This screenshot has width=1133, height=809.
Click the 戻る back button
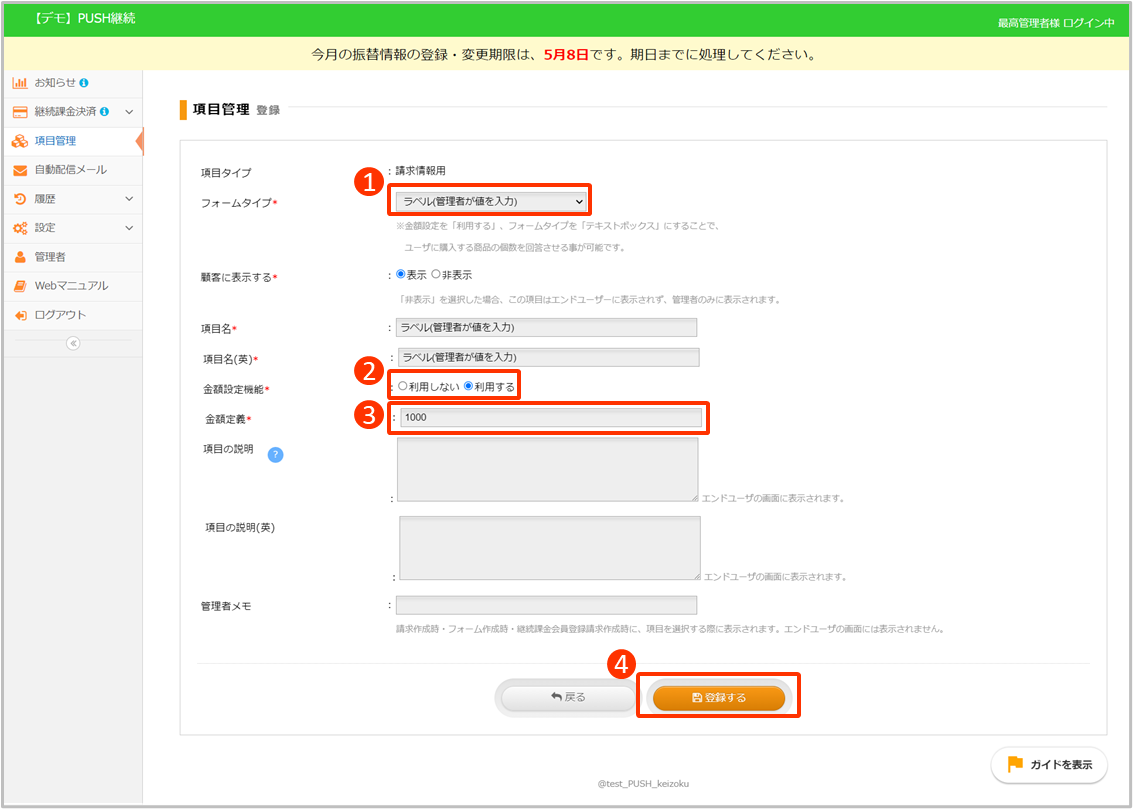(x=567, y=697)
